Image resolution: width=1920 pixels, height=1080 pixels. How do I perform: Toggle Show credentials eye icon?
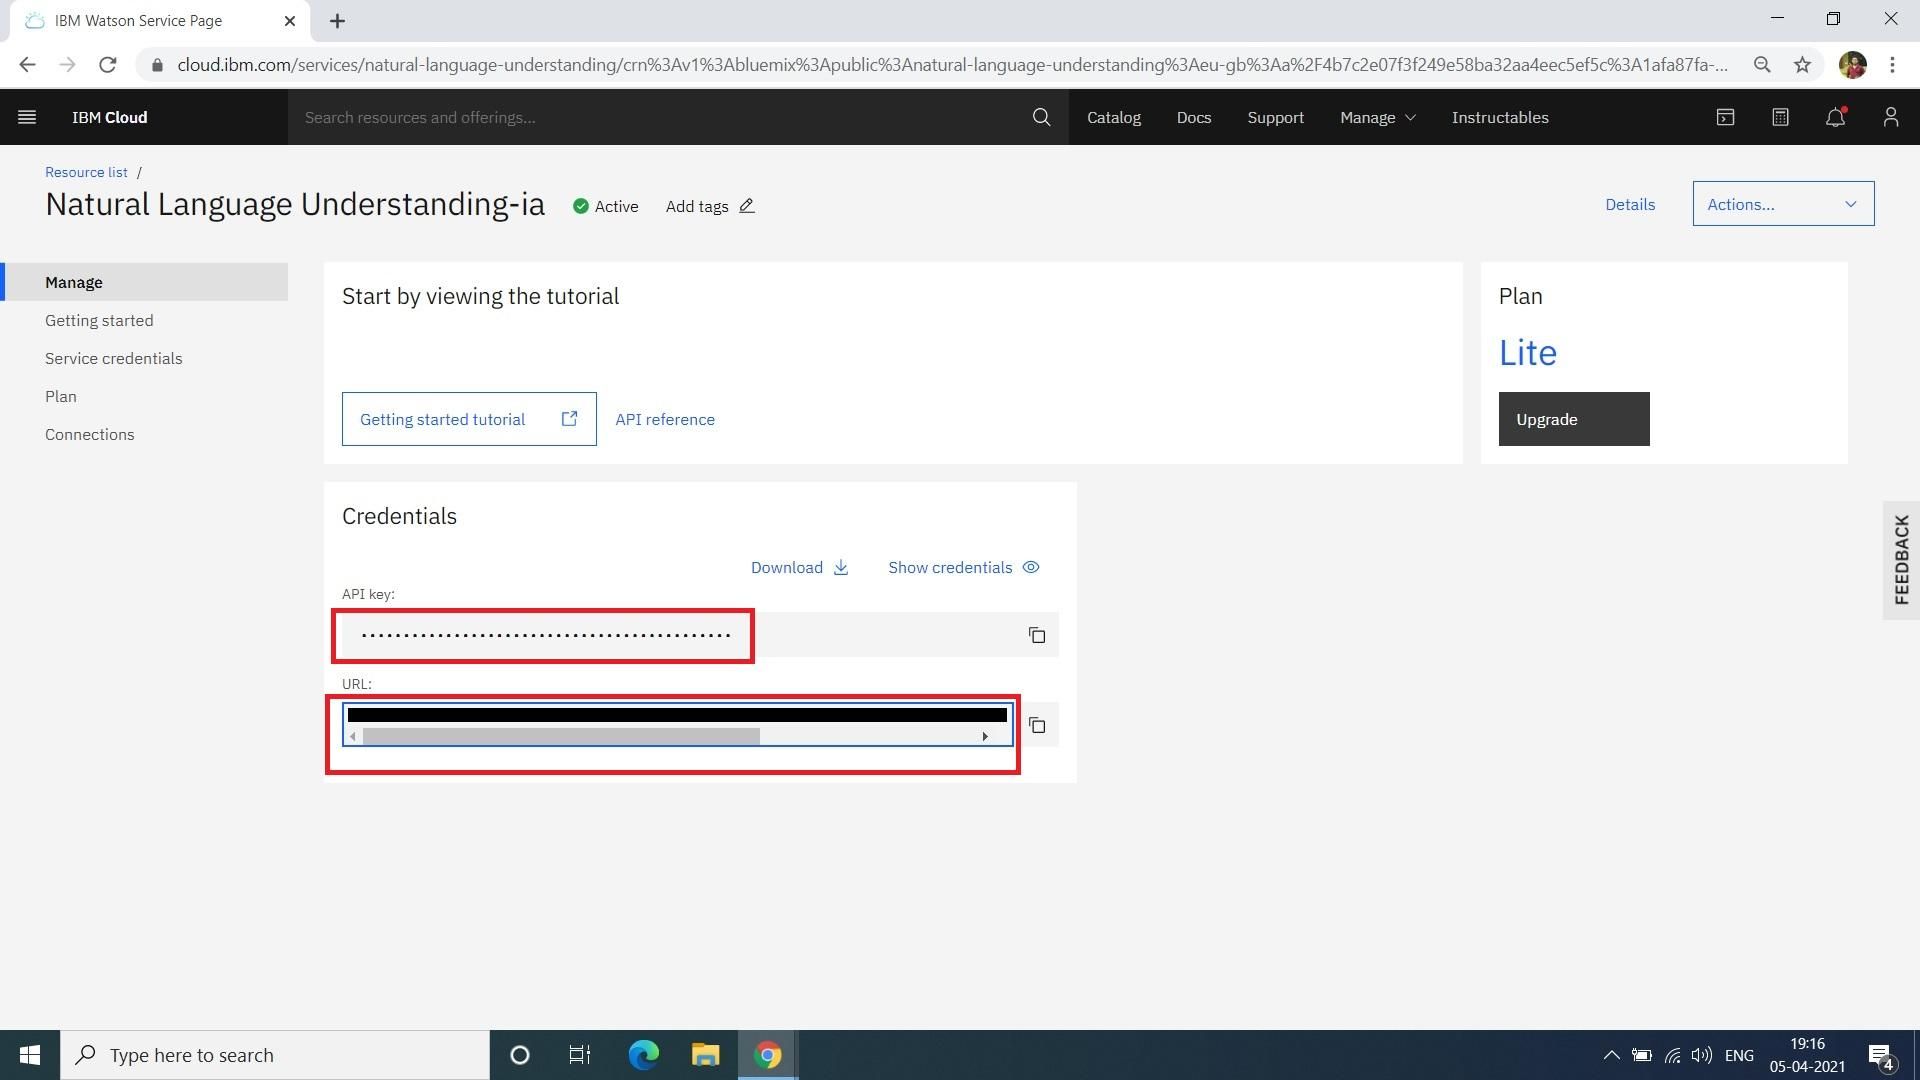tap(1031, 567)
